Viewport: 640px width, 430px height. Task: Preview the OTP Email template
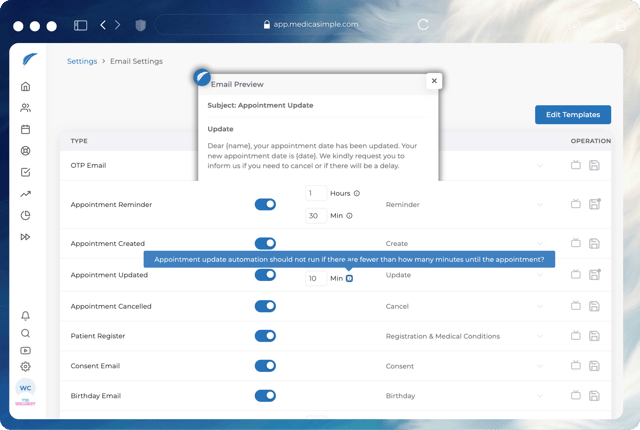pyautogui.click(x=576, y=165)
